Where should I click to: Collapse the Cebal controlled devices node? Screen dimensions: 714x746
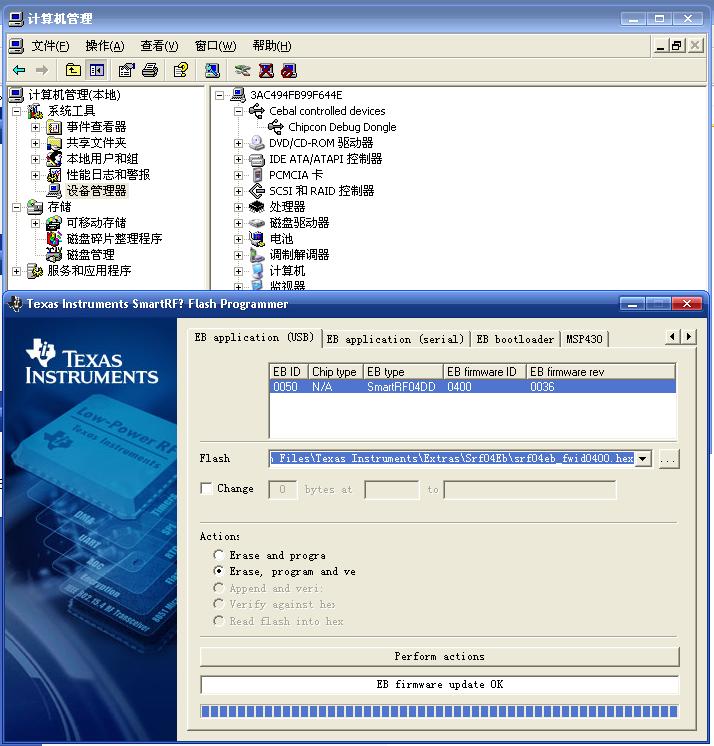(x=238, y=111)
